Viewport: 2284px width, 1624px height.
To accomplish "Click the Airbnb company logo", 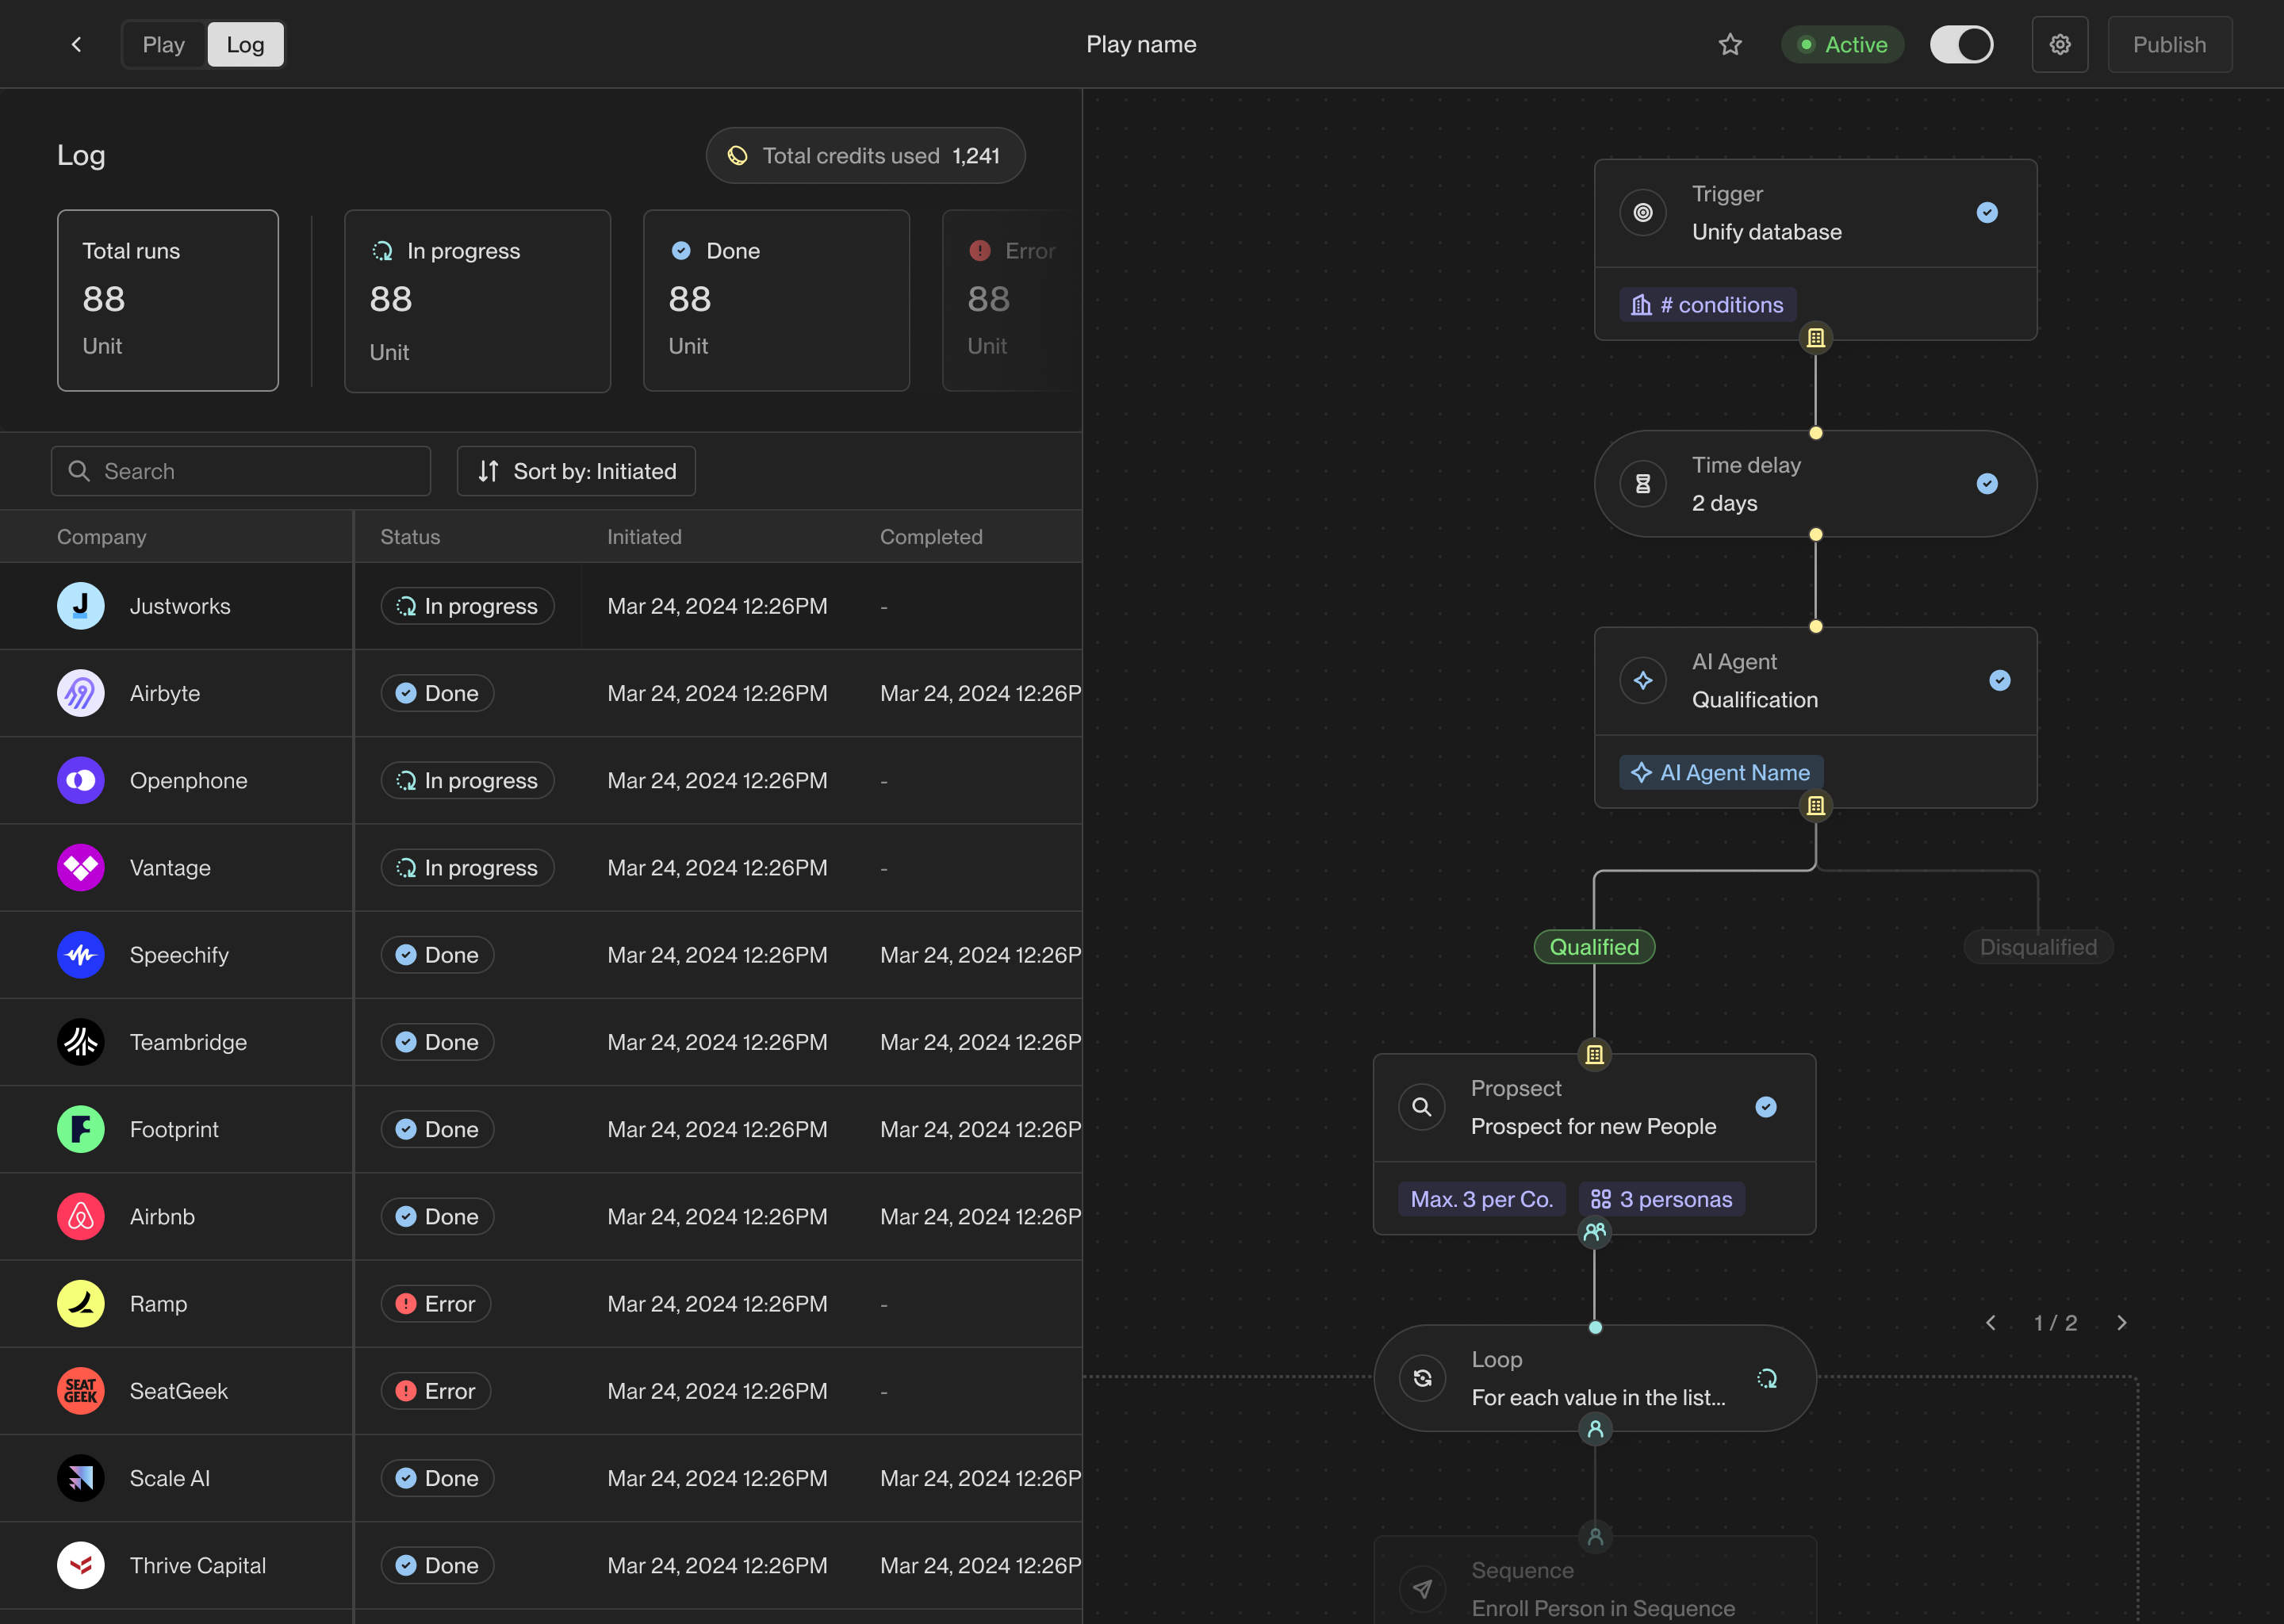I will click(x=81, y=1217).
